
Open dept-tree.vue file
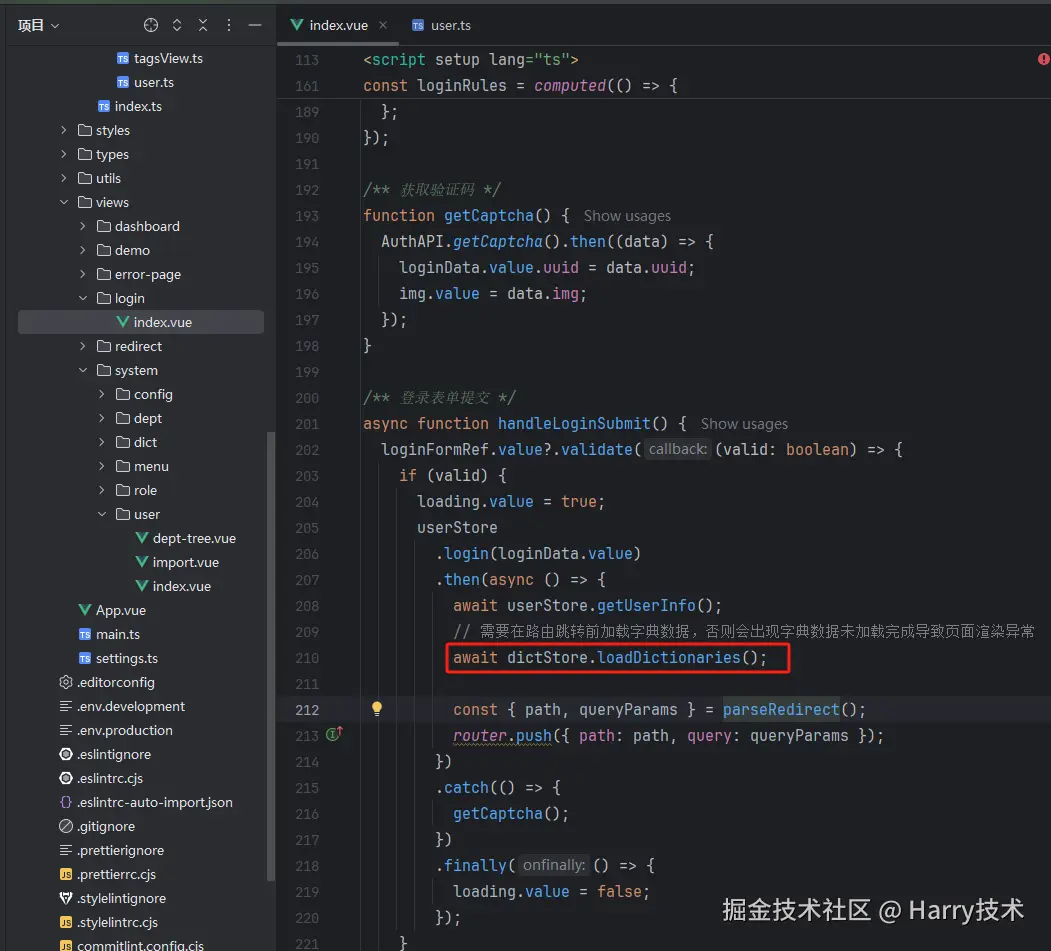tap(186, 538)
